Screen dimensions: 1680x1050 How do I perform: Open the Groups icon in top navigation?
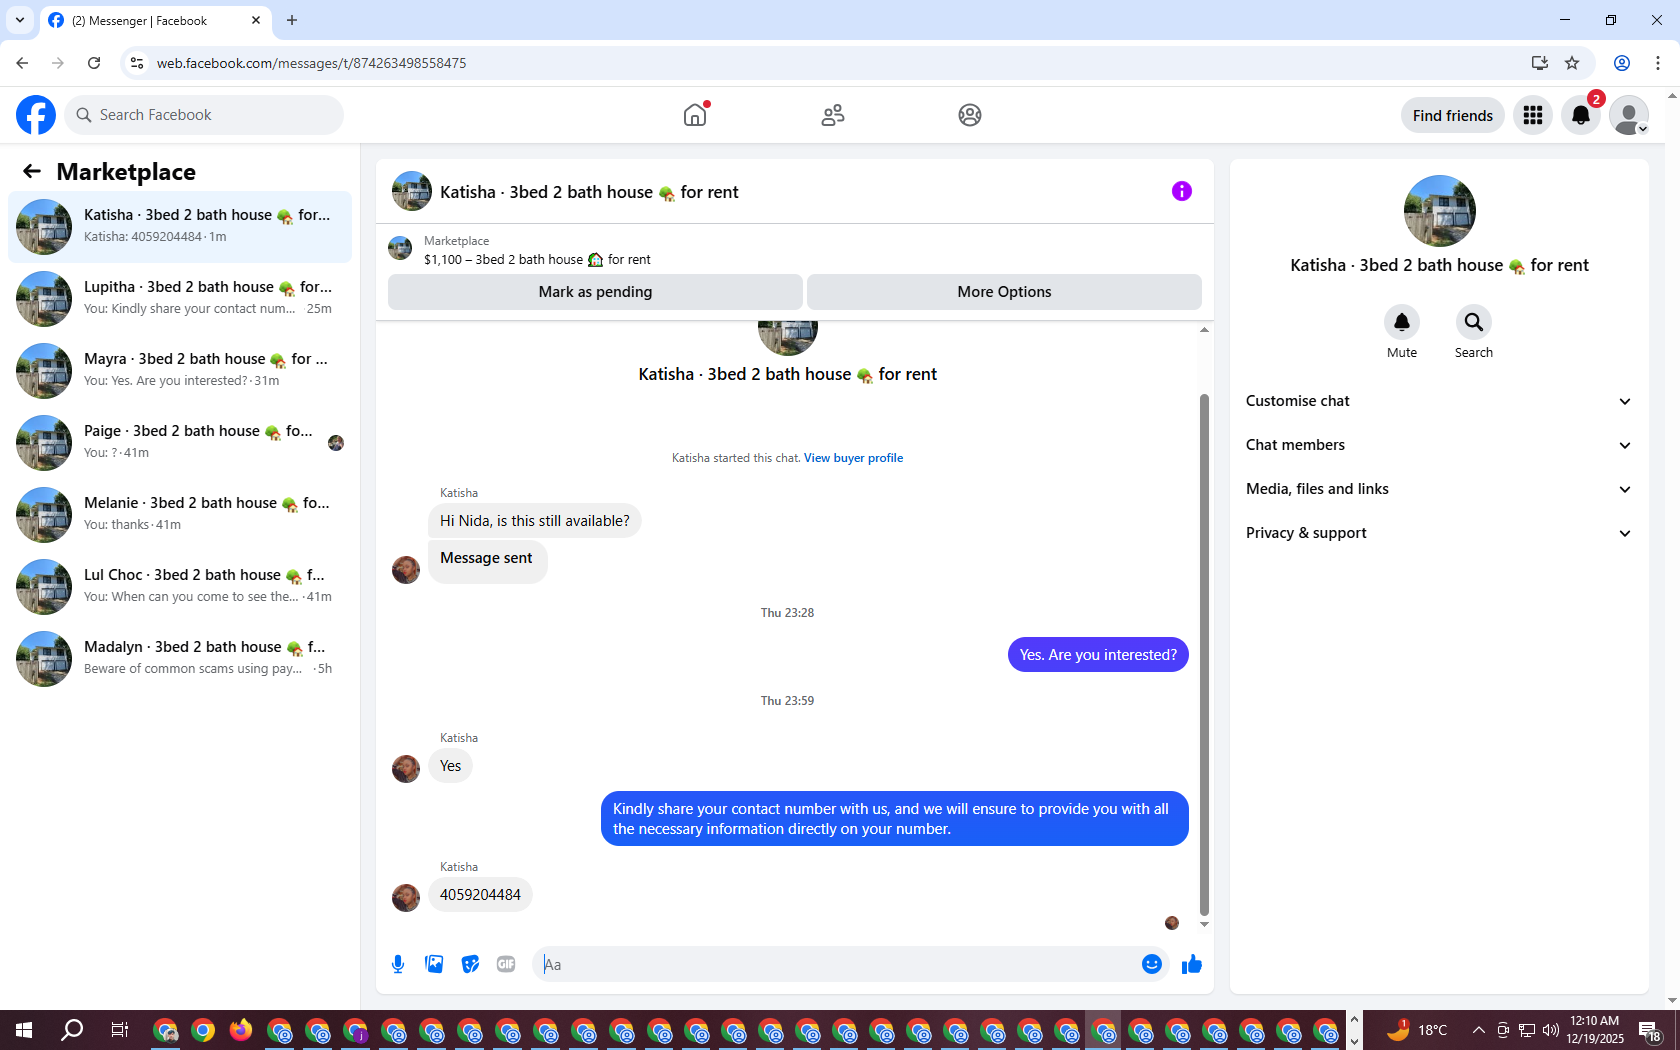tap(969, 115)
